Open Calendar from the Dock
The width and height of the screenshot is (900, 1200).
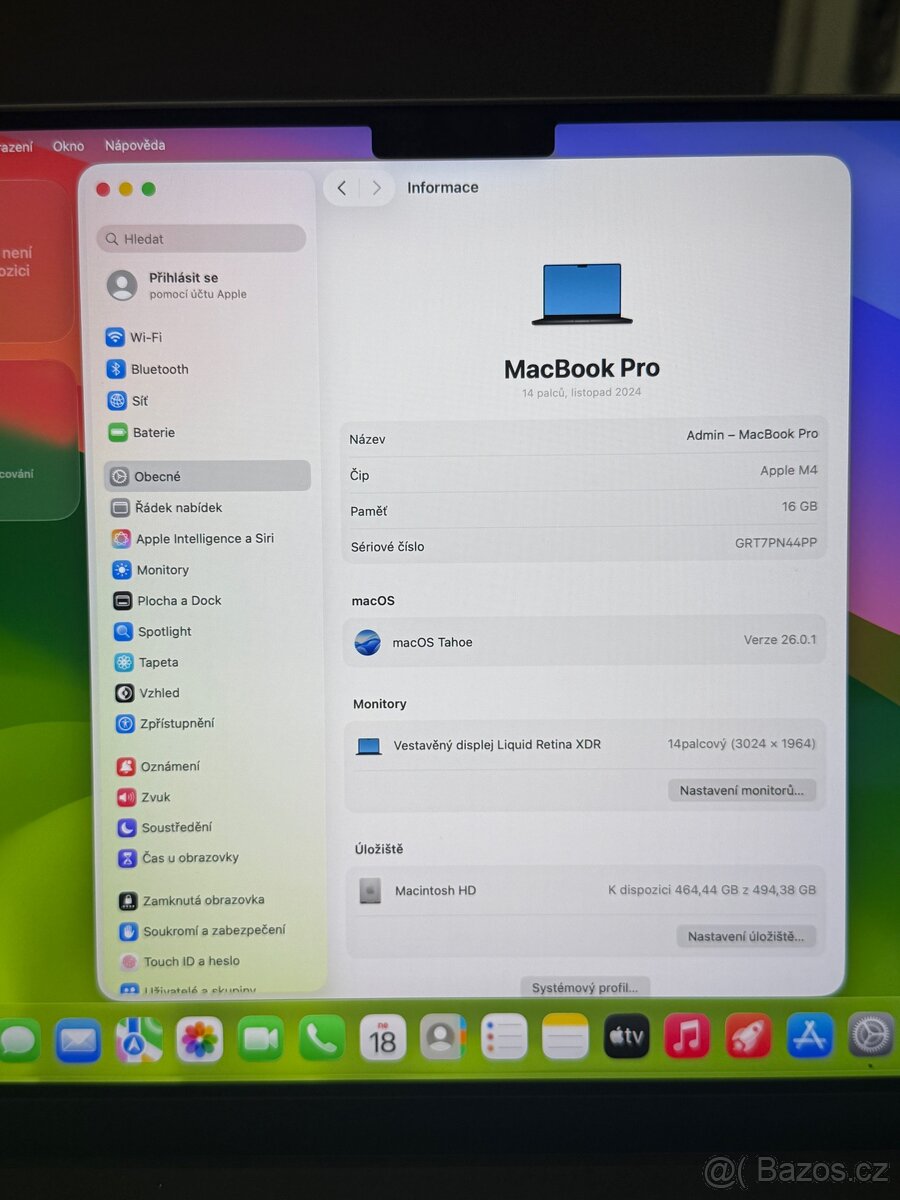tap(382, 1039)
